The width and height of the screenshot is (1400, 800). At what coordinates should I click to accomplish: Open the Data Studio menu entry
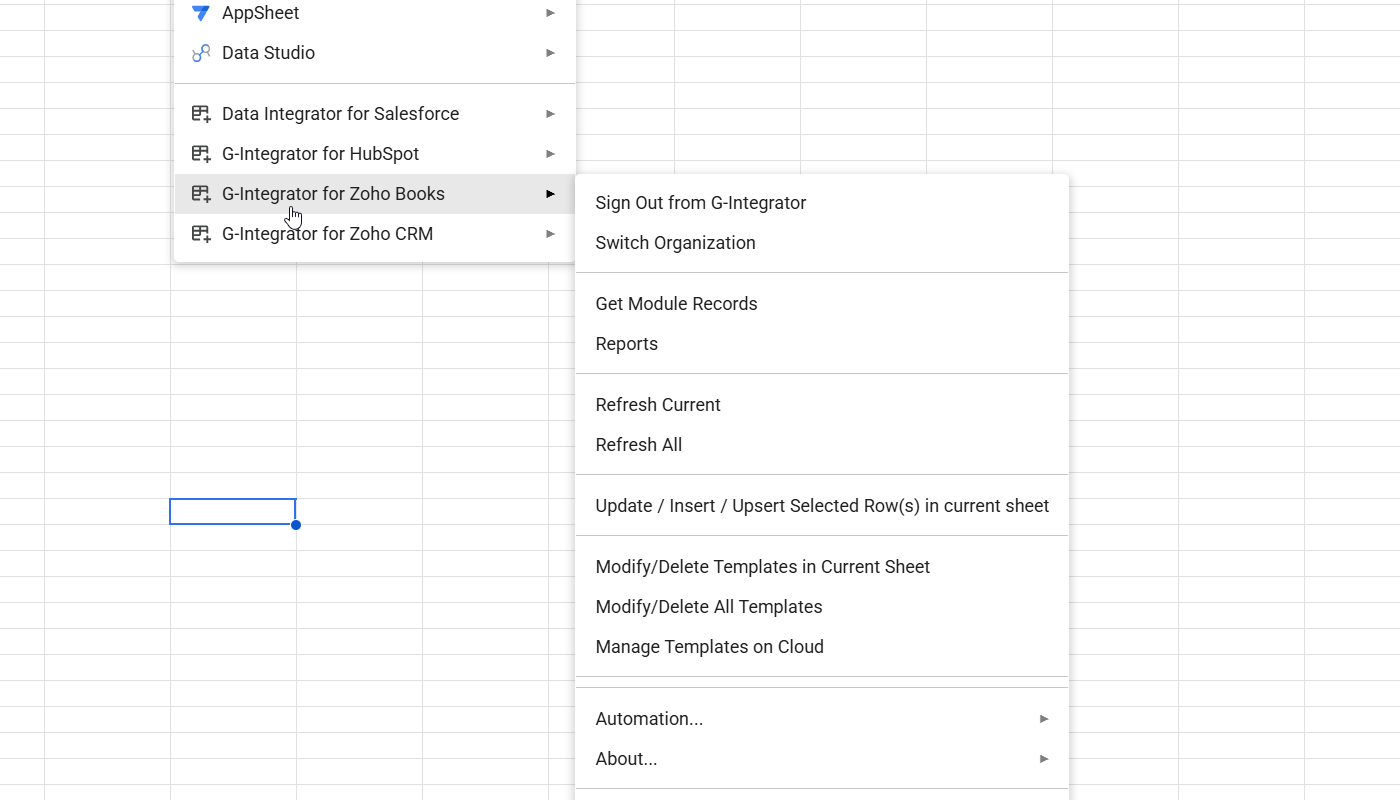click(x=375, y=53)
